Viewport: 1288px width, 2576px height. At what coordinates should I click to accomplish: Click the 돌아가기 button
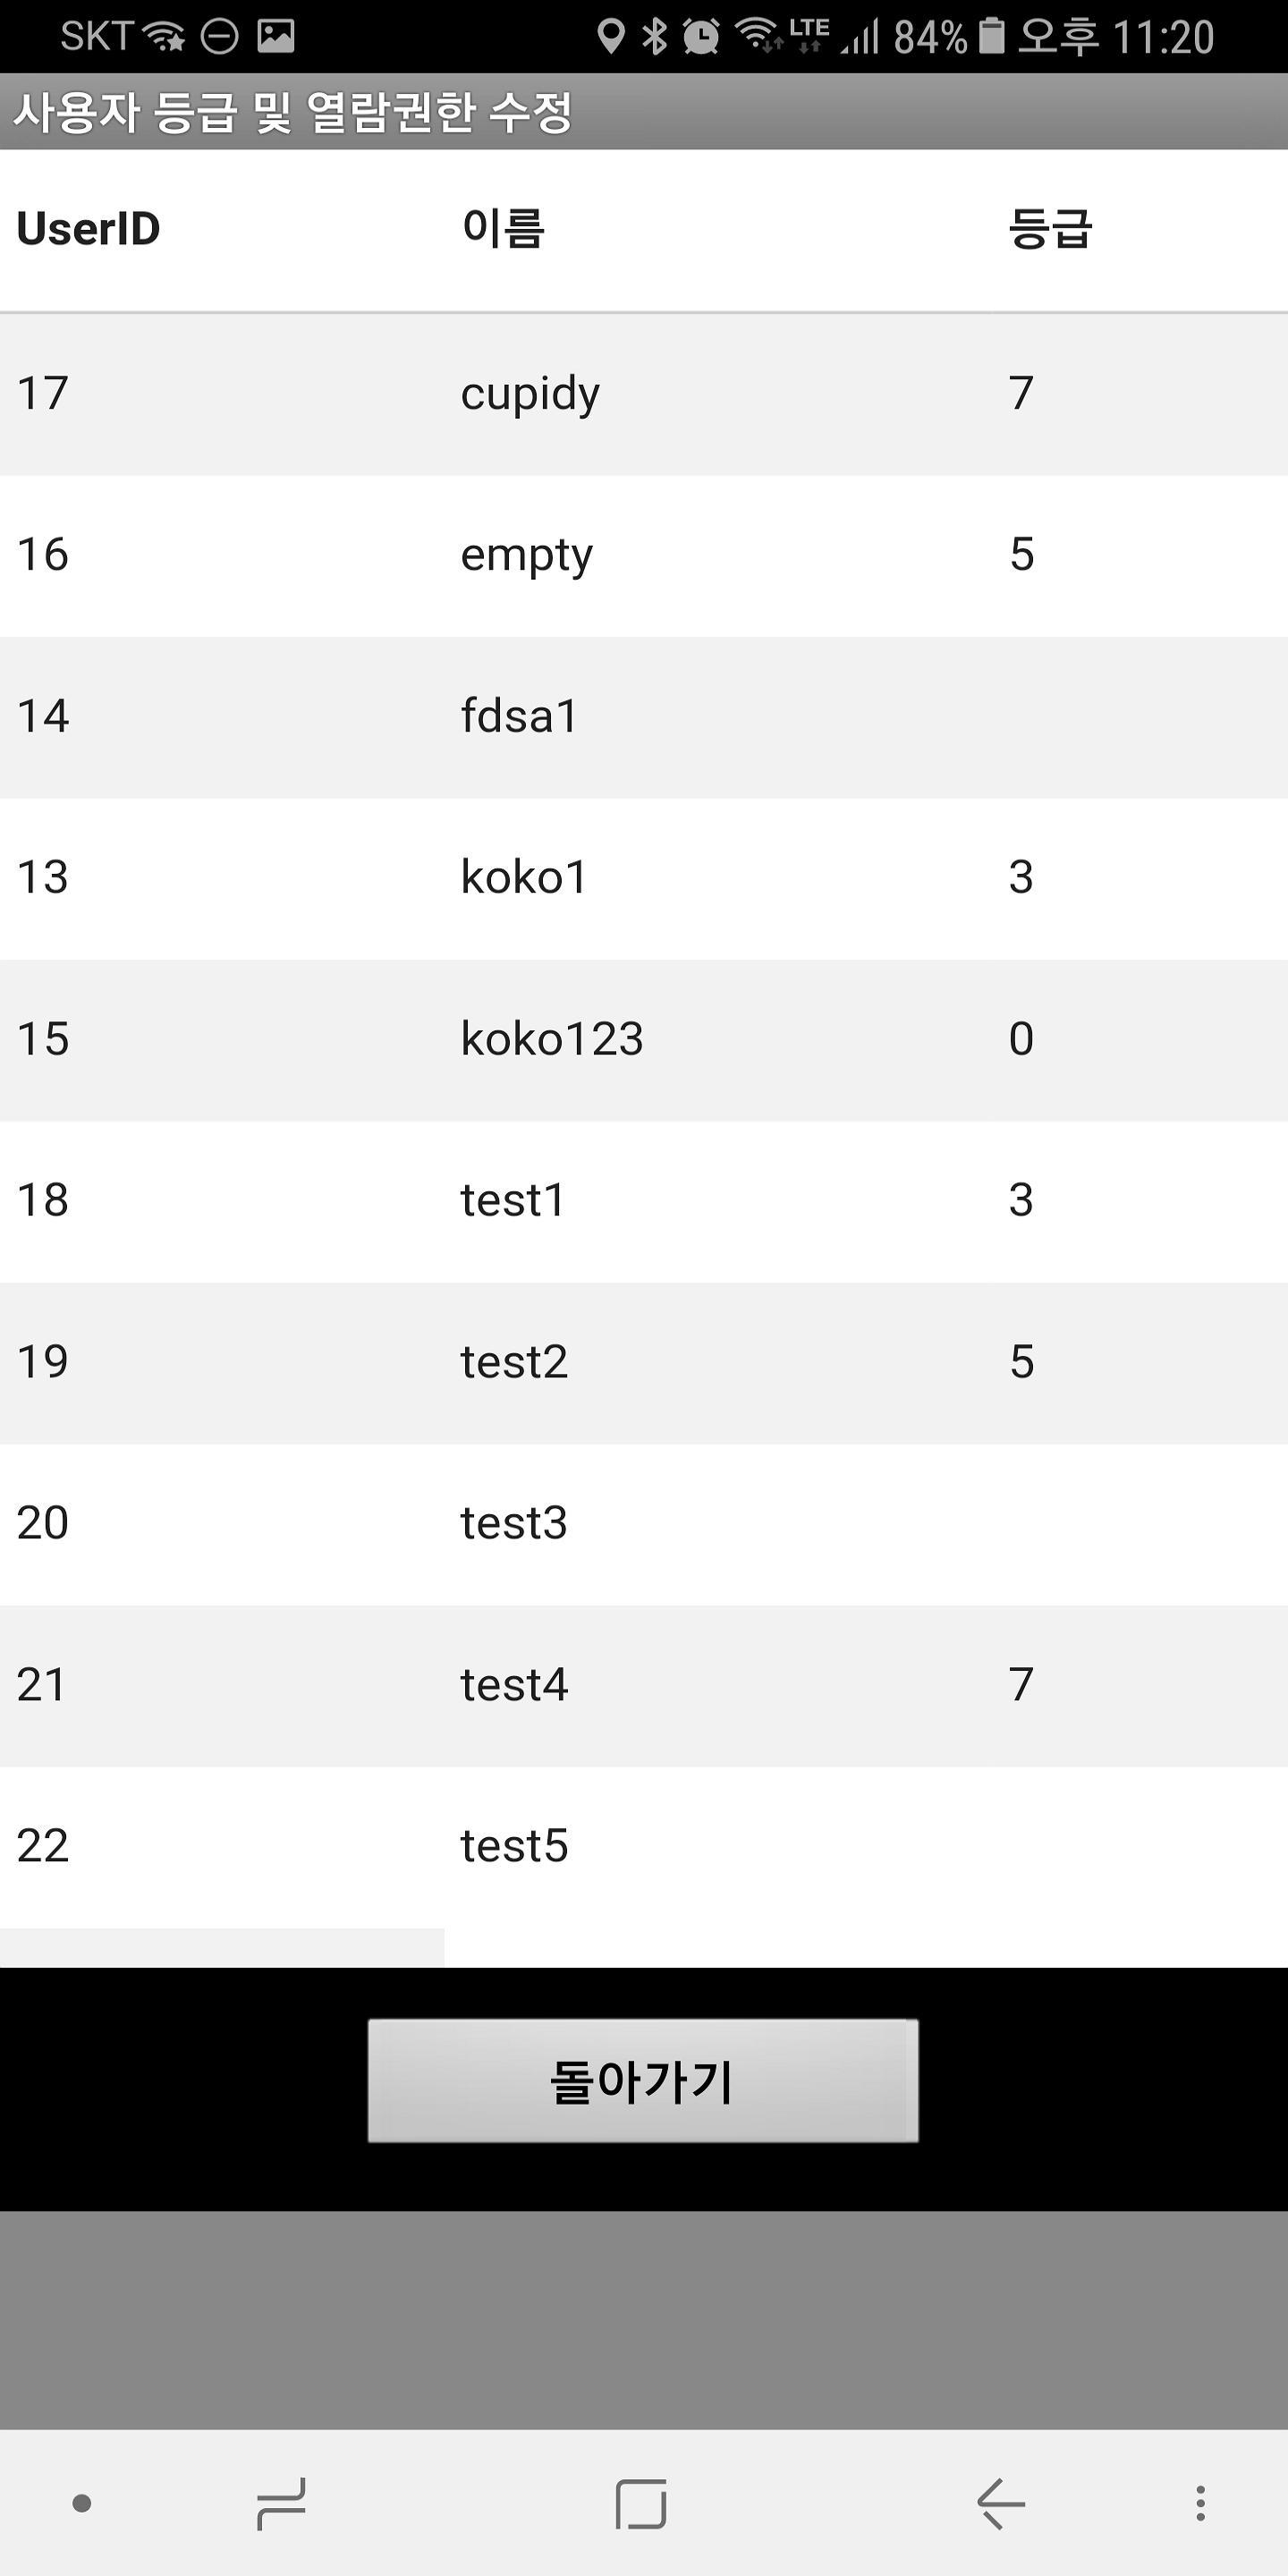coord(643,2081)
